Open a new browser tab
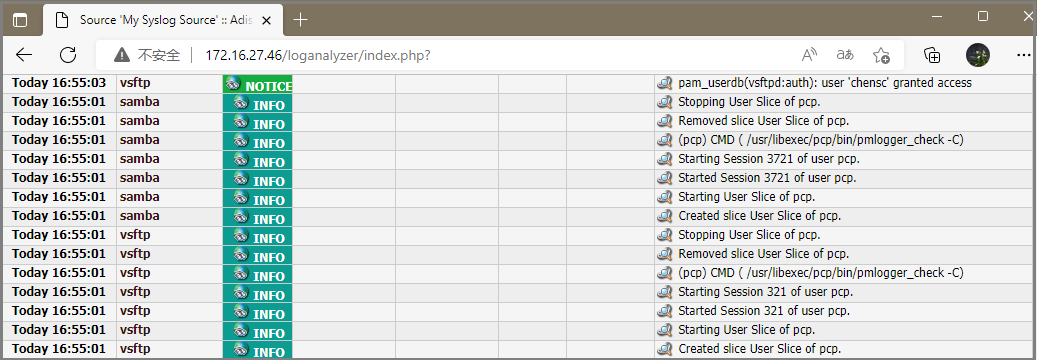The height and width of the screenshot is (360, 1037). click(301, 20)
